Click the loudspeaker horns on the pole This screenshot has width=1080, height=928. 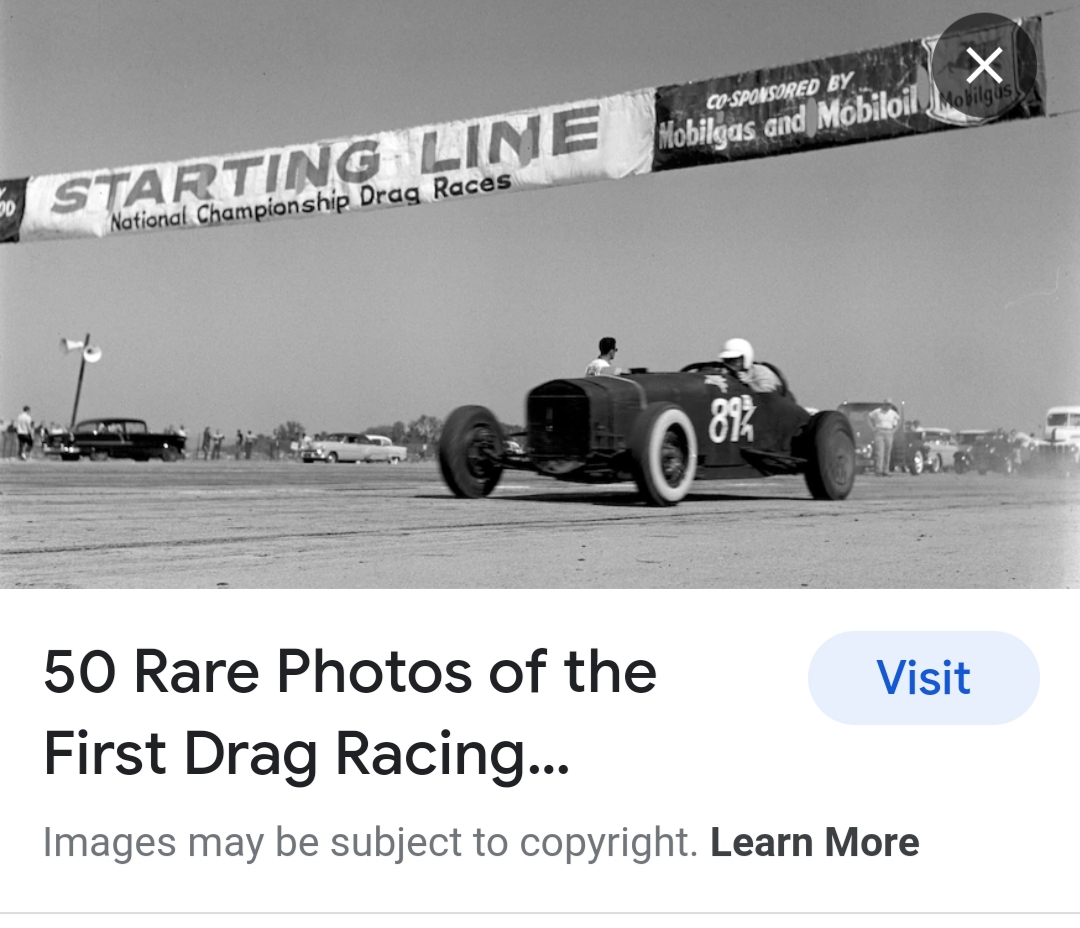click(81, 347)
